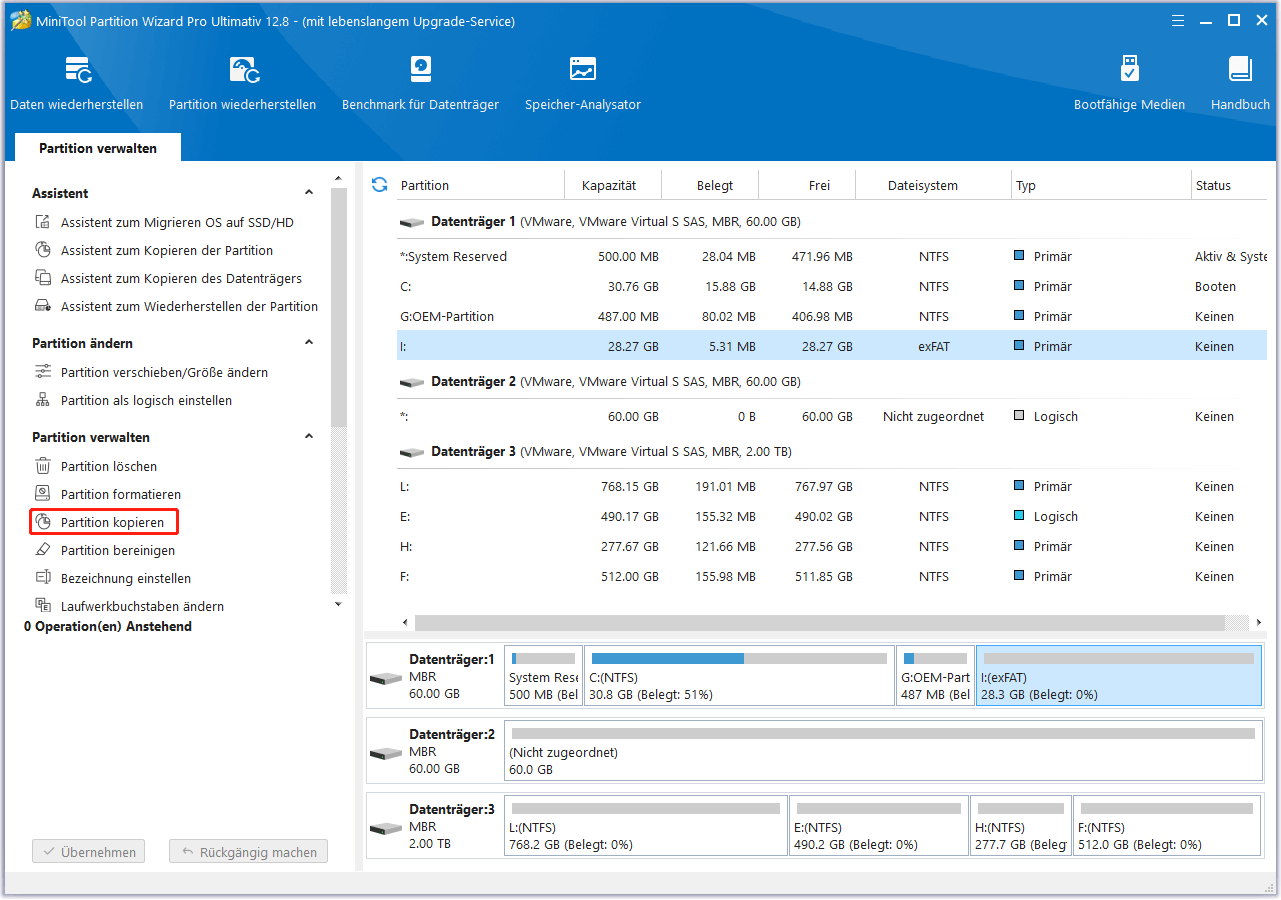The width and height of the screenshot is (1281, 900).
Task: Choose Partition als logisch einstellen
Action: pyautogui.click(x=133, y=401)
